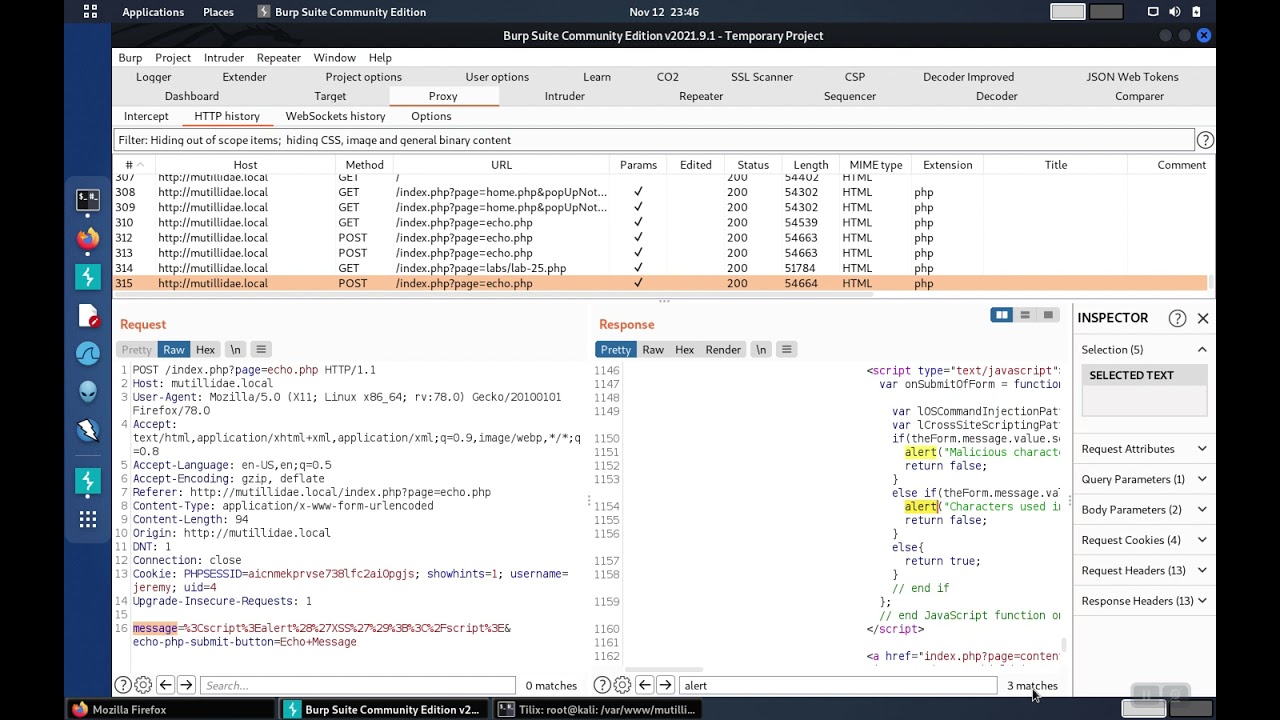Open the power icon in top bar
This screenshot has height=720, width=1280.
coord(1196,12)
